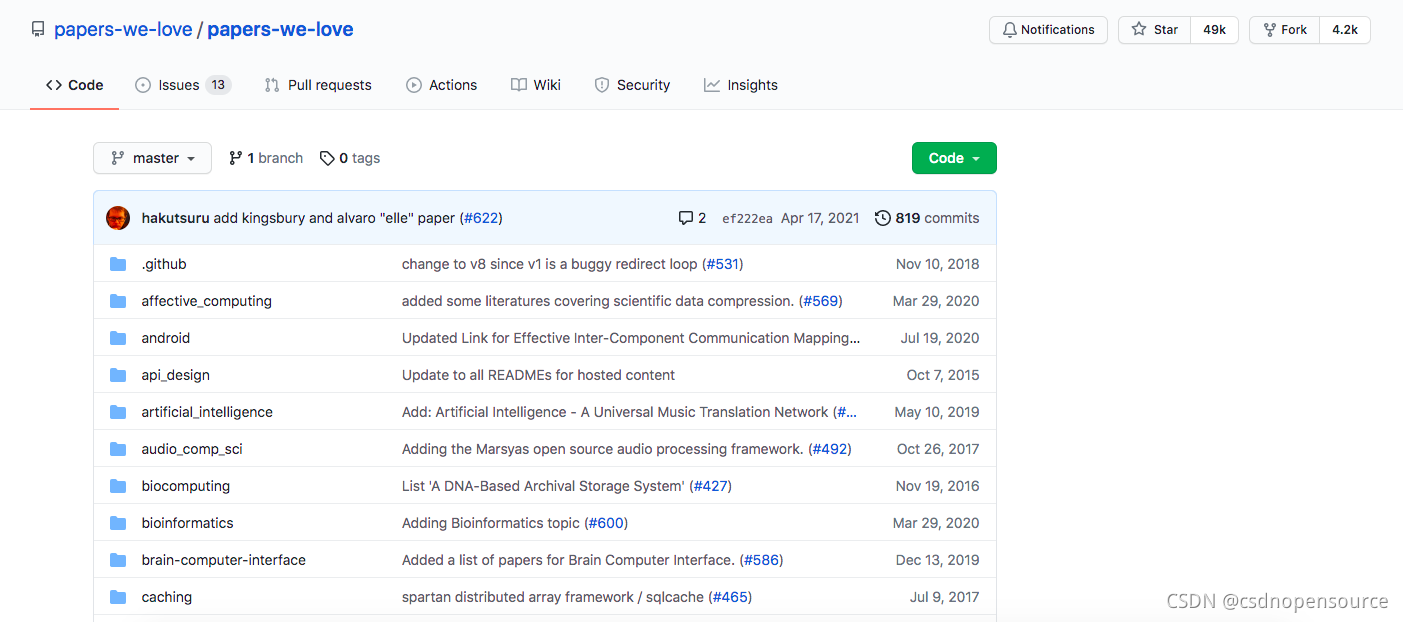View the 4.2k forks count
This screenshot has width=1403, height=622.
click(1345, 30)
